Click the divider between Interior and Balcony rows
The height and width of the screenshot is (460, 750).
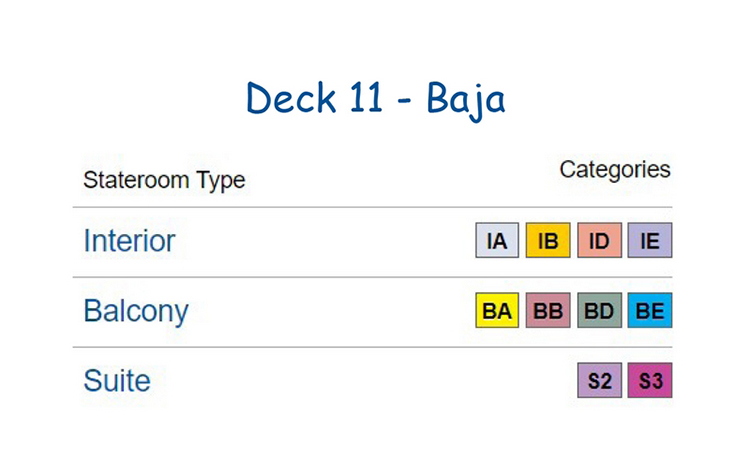pos(373,277)
